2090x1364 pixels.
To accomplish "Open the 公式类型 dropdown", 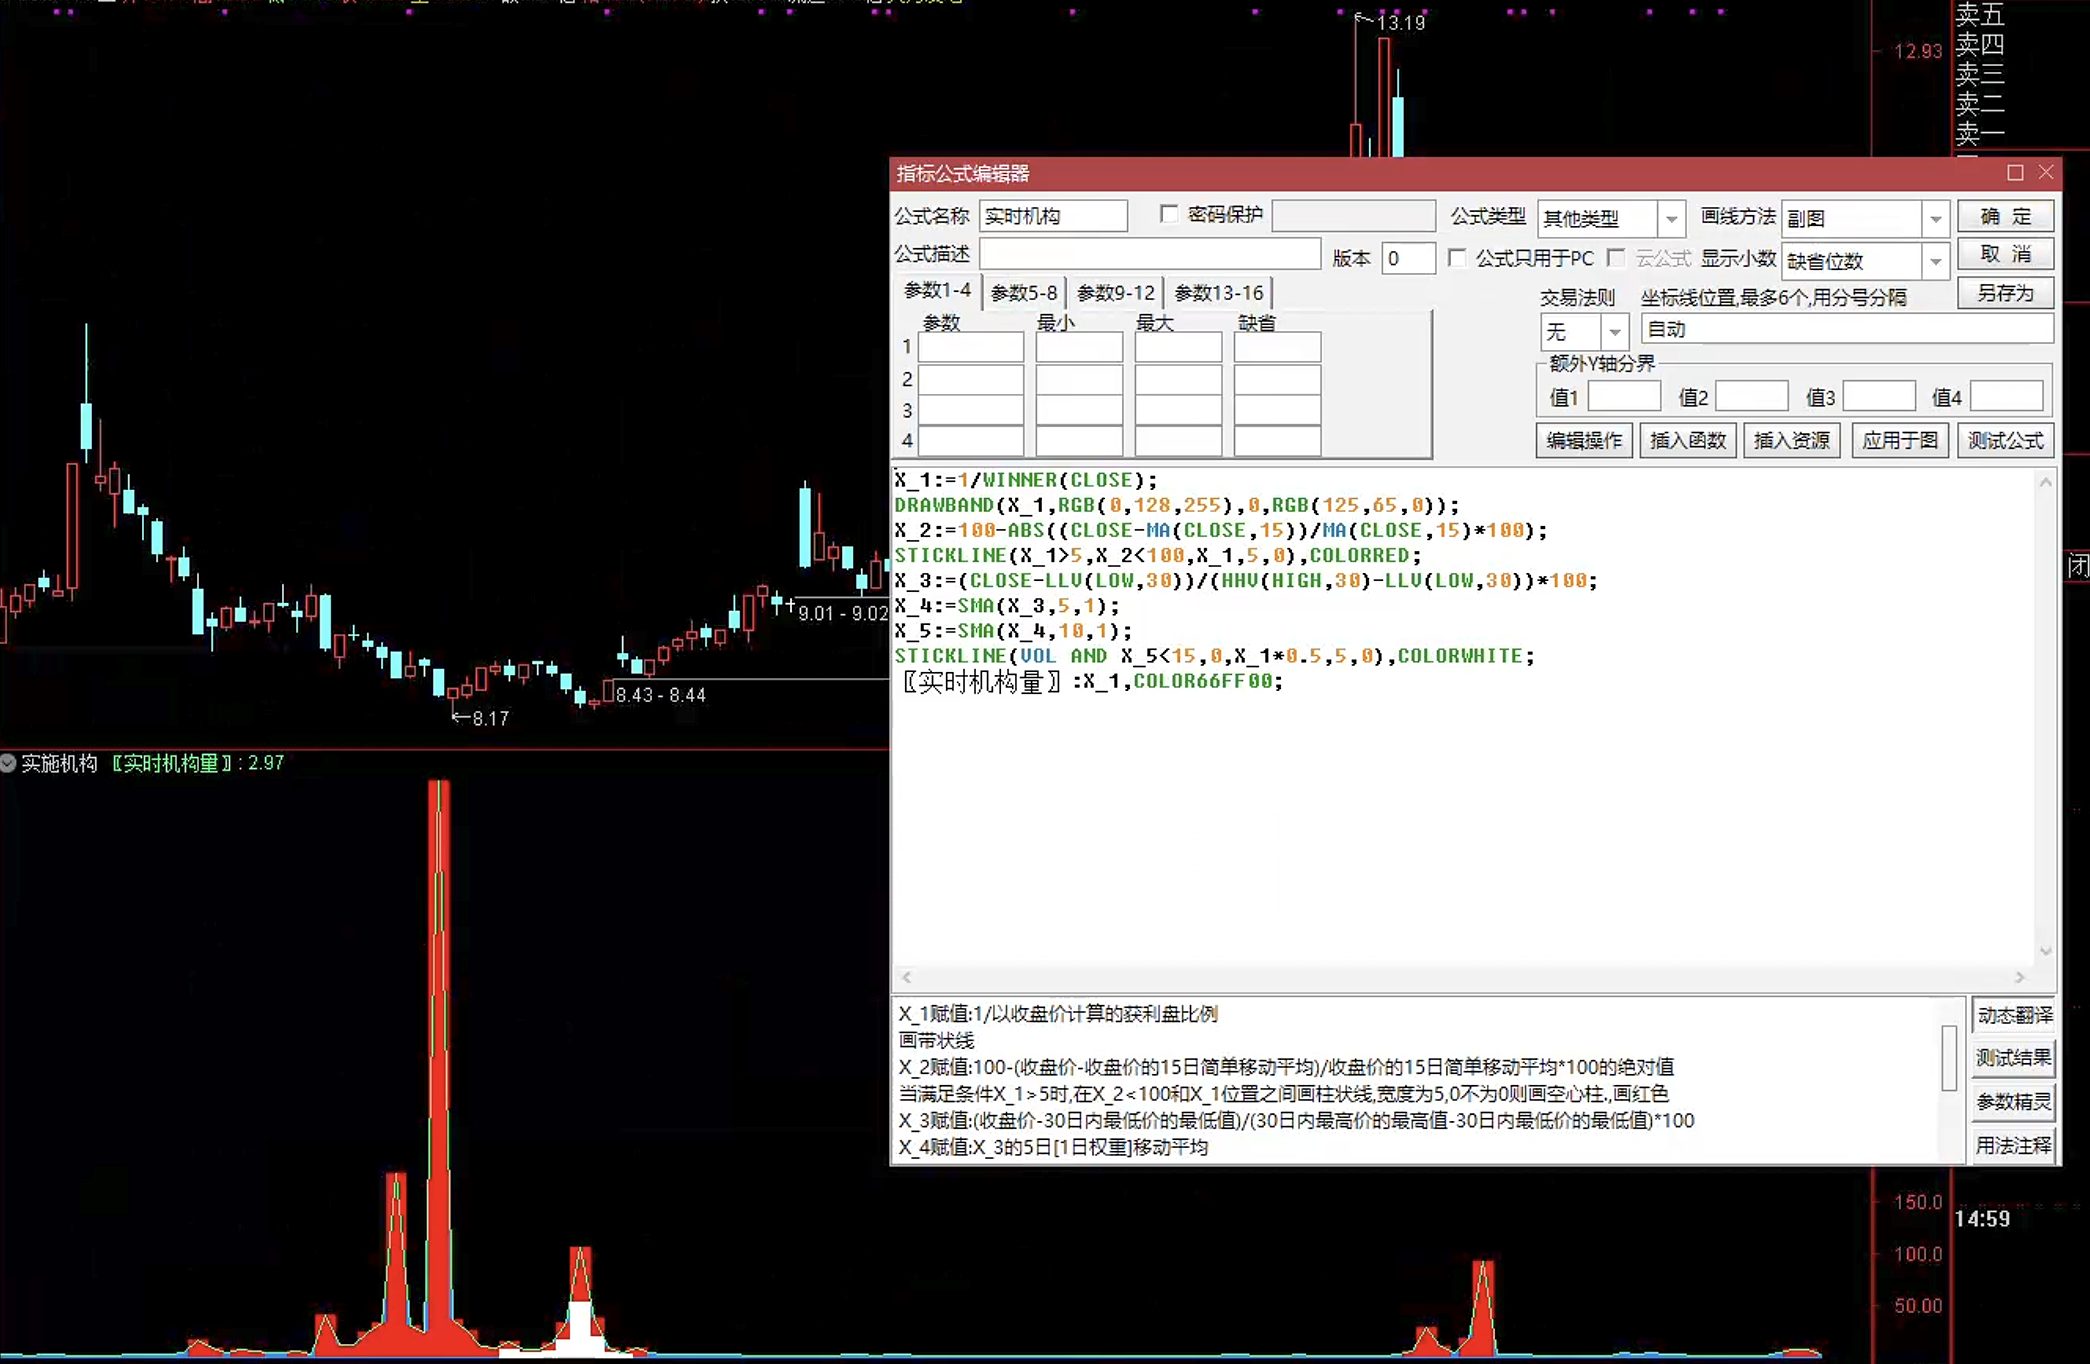I will pyautogui.click(x=1671, y=218).
